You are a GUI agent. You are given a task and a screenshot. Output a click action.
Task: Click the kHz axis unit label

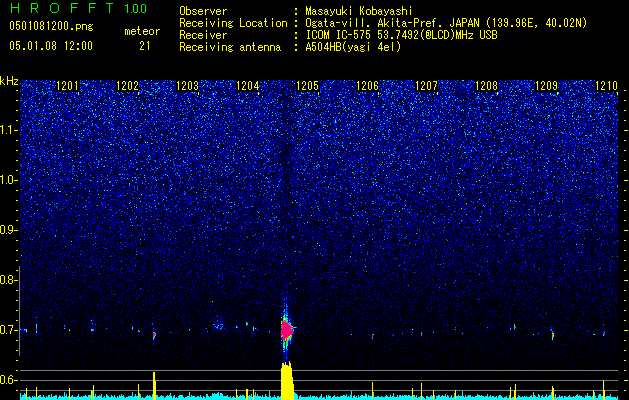[9, 81]
